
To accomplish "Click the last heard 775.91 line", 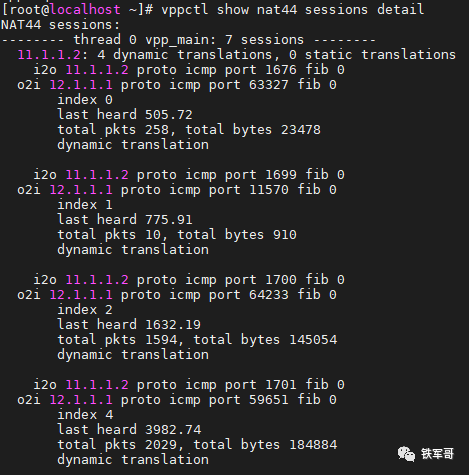I will [125, 220].
